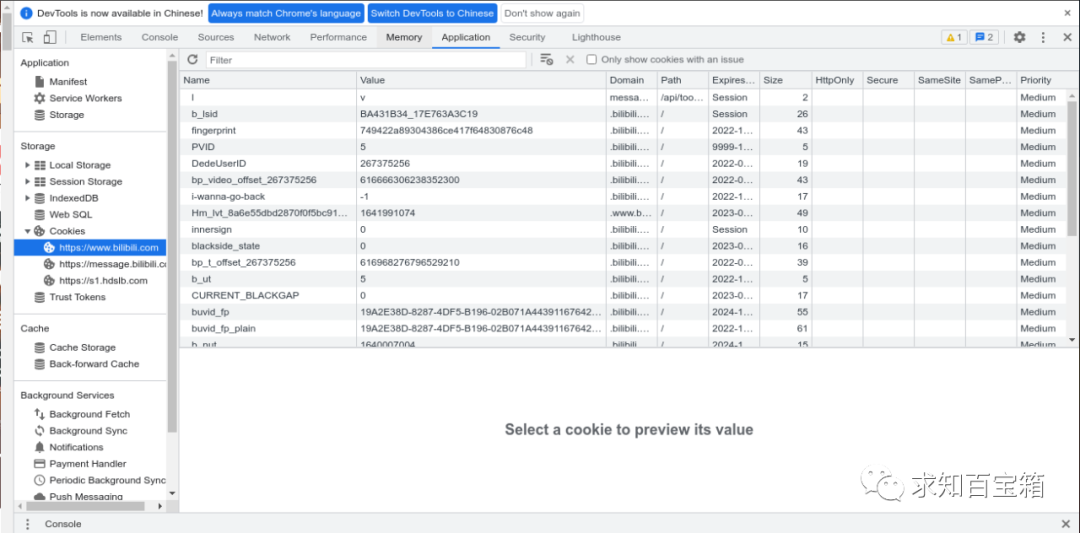Refresh the cookies table
This screenshot has width=1080, height=533.
[193, 59]
